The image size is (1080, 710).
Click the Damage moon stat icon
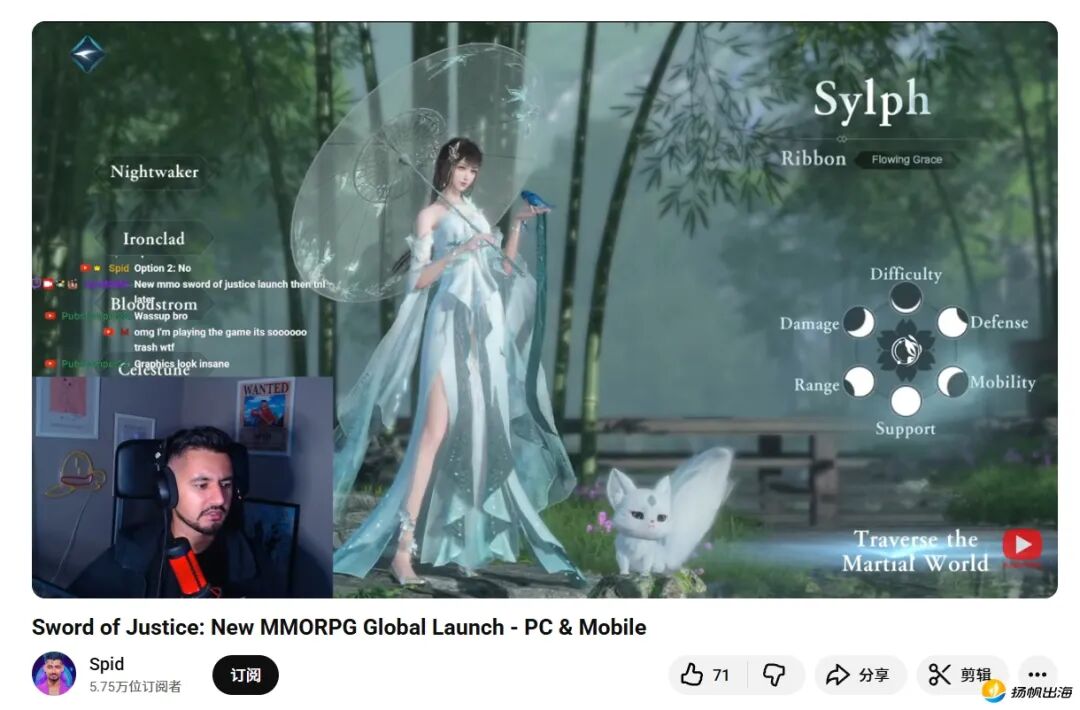point(859,322)
